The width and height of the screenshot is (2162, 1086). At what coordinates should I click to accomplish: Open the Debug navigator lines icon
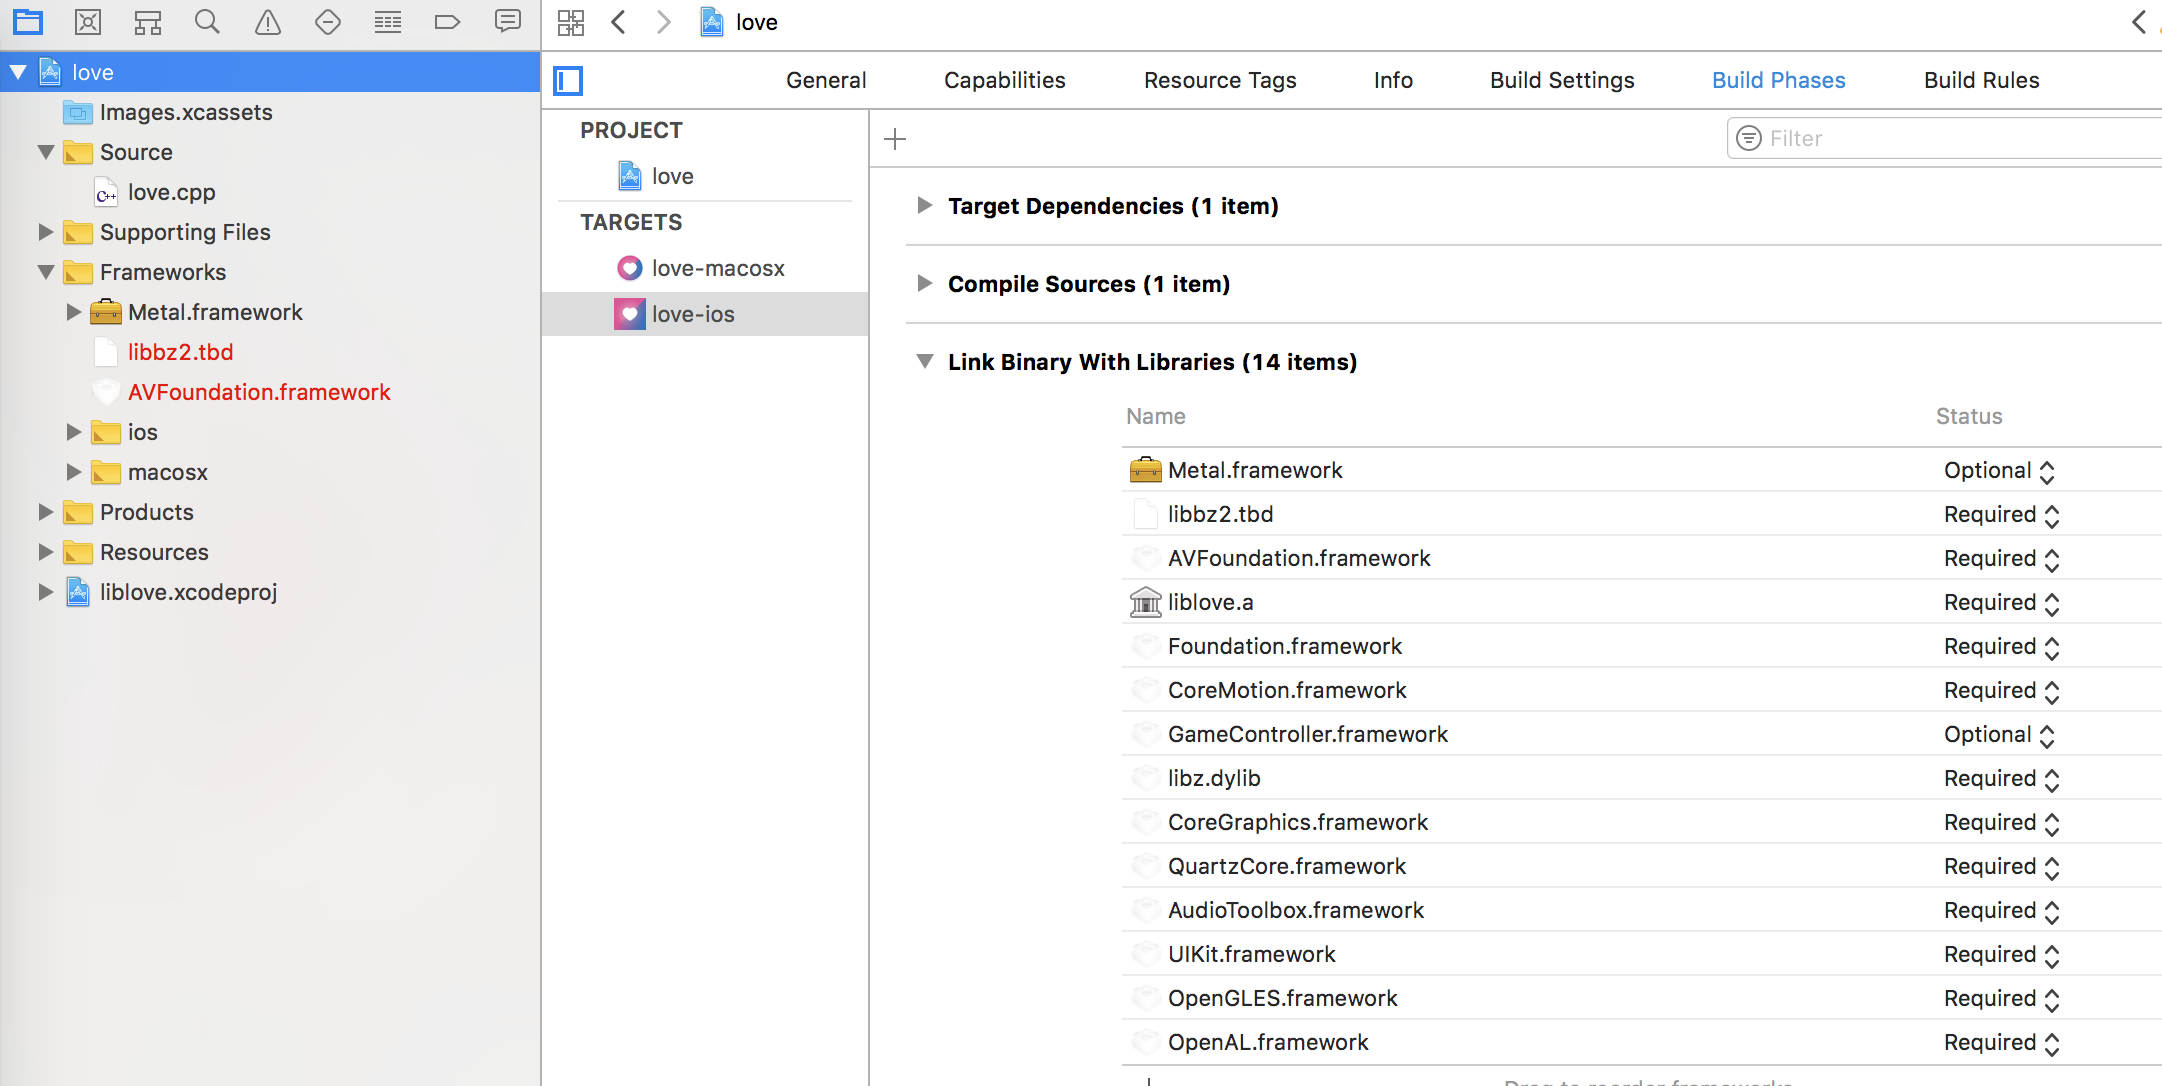[x=388, y=21]
